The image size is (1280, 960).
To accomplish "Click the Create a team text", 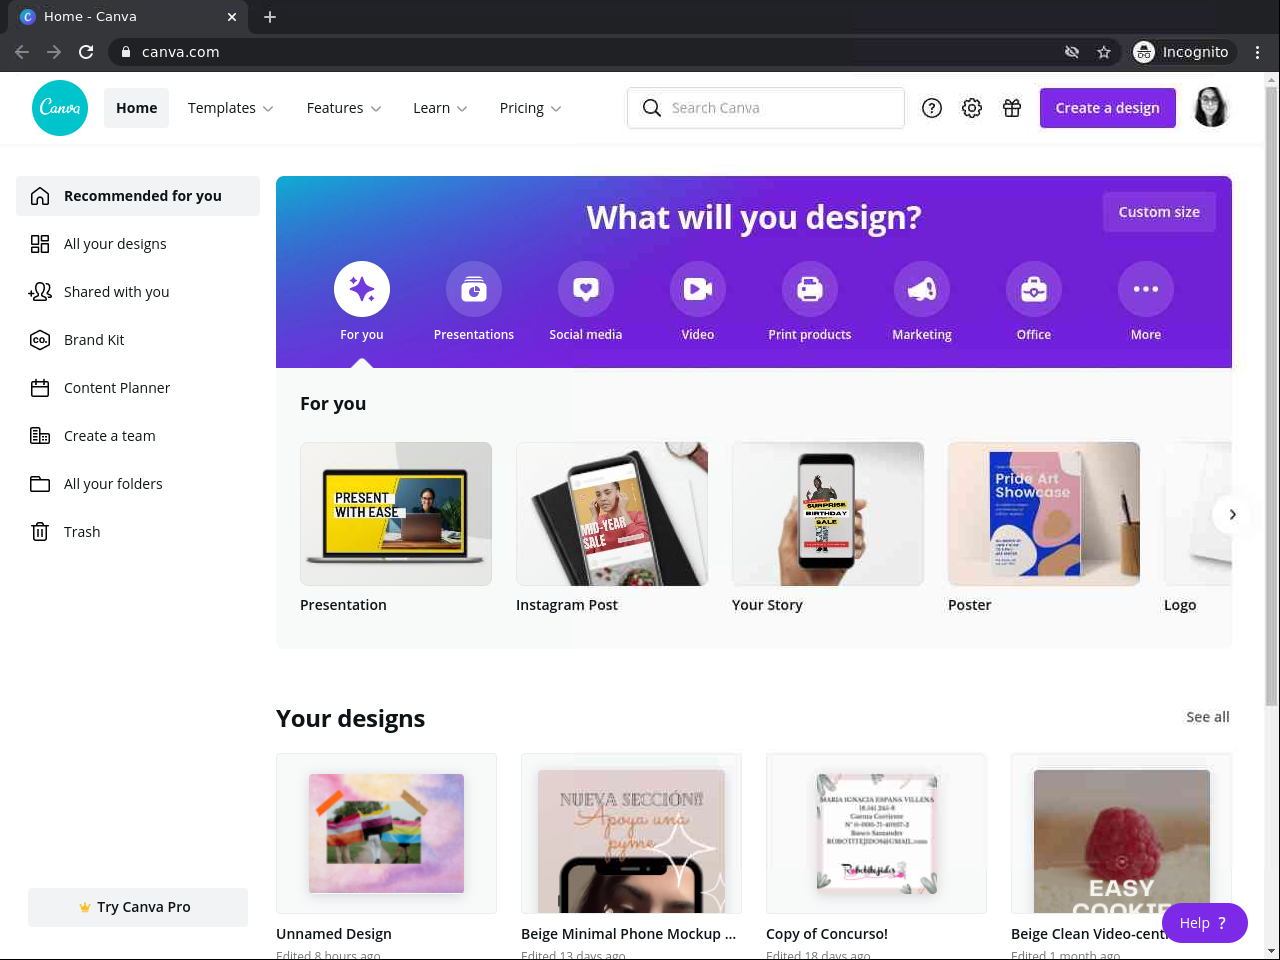I will click(x=110, y=436).
